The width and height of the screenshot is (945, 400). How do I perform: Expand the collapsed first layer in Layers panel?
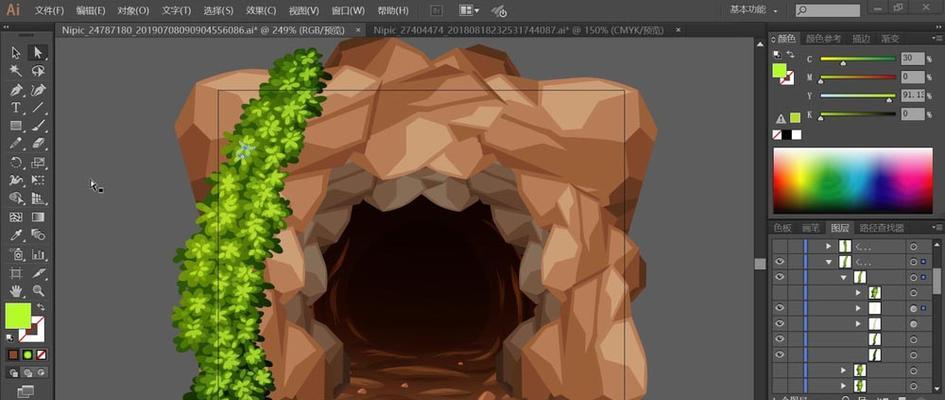point(828,245)
